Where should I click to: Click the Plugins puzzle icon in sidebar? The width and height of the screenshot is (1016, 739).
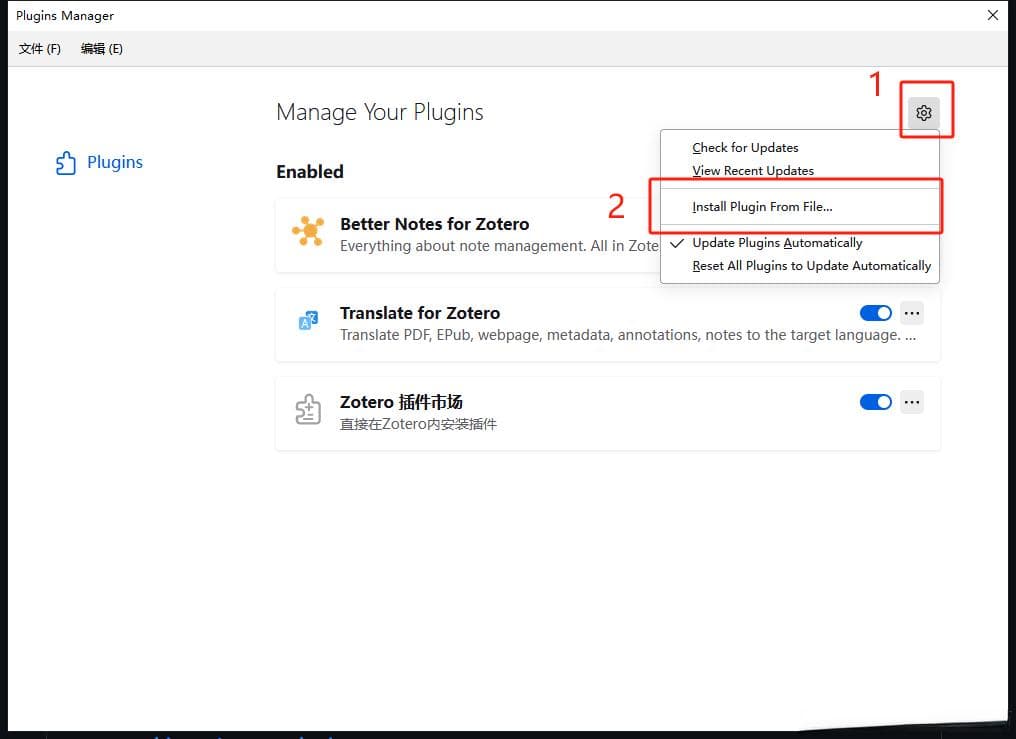(65, 163)
